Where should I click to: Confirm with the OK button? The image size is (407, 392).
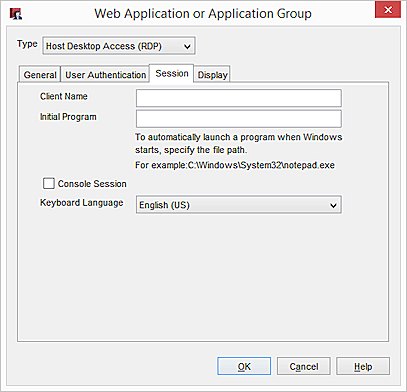click(244, 366)
